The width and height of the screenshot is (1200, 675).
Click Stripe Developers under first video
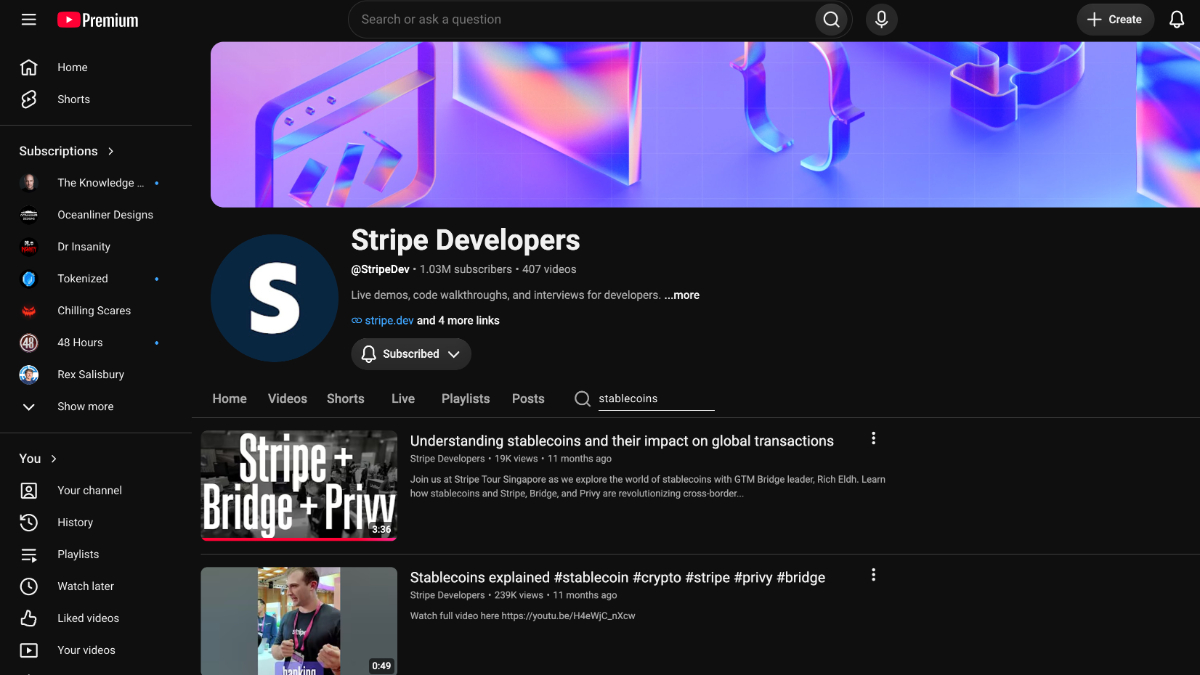[447, 459]
